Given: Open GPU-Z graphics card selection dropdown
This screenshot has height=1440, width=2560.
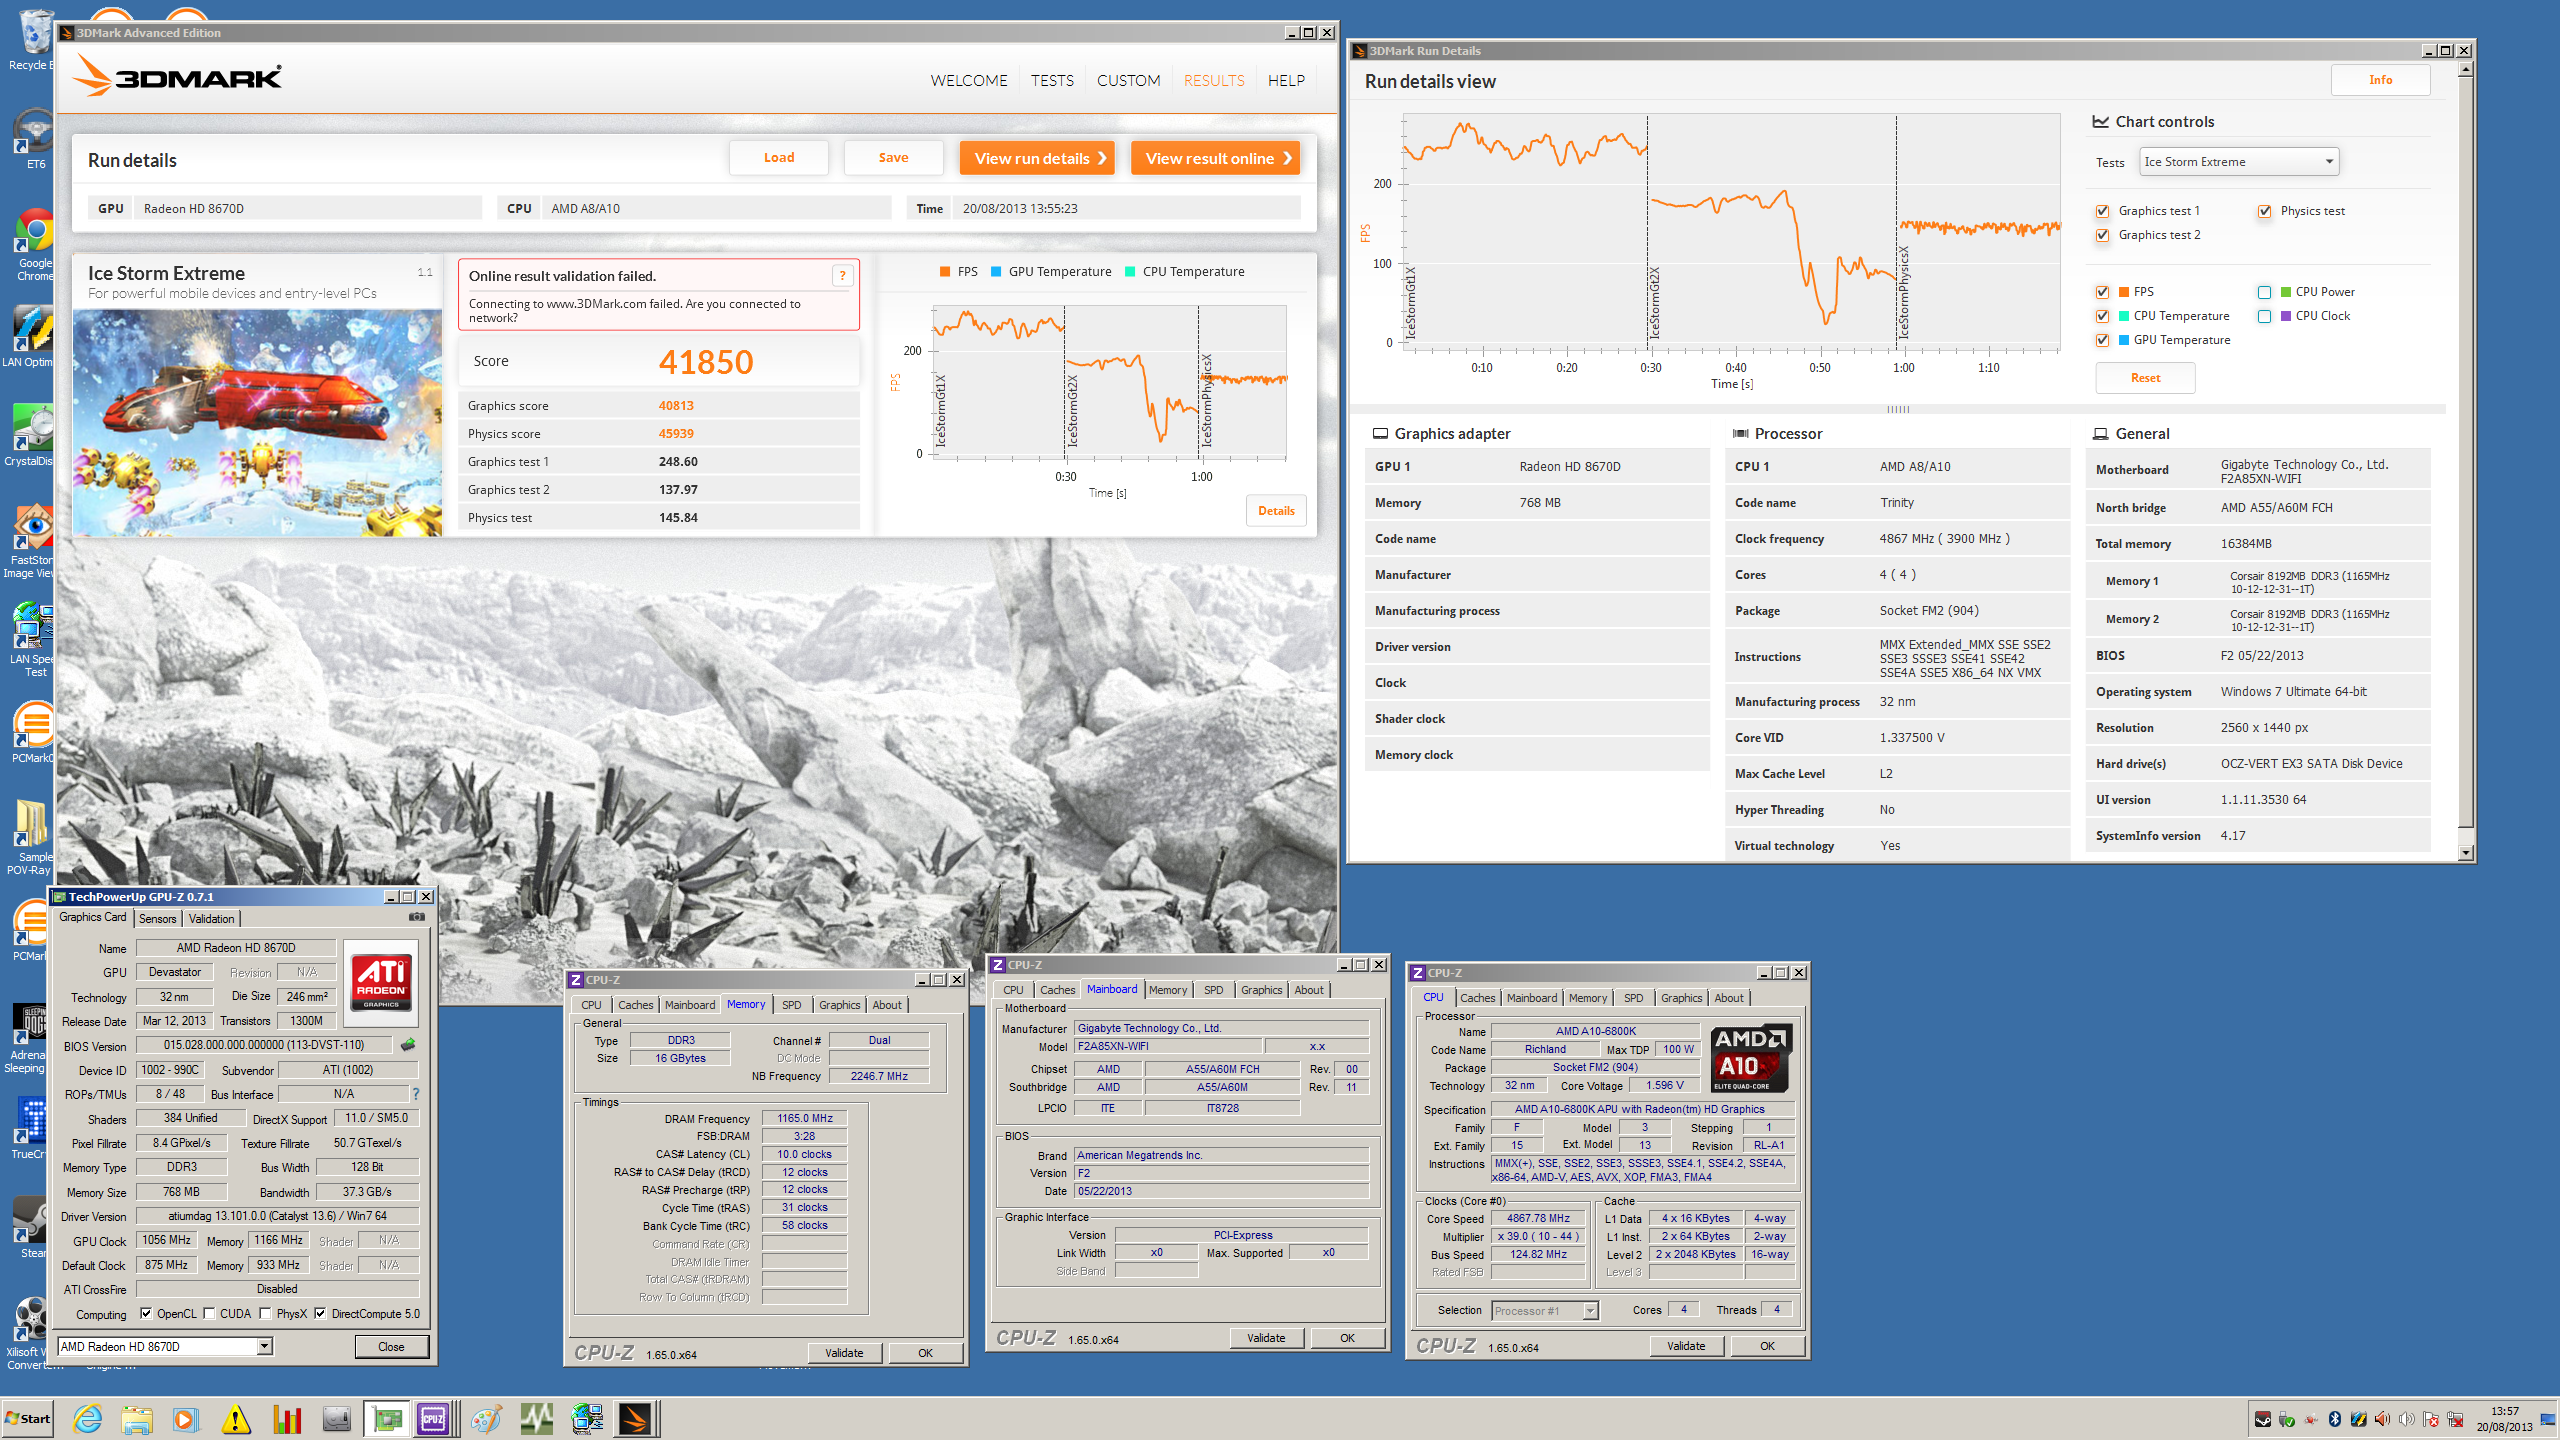Looking at the screenshot, I should pos(165,1347).
